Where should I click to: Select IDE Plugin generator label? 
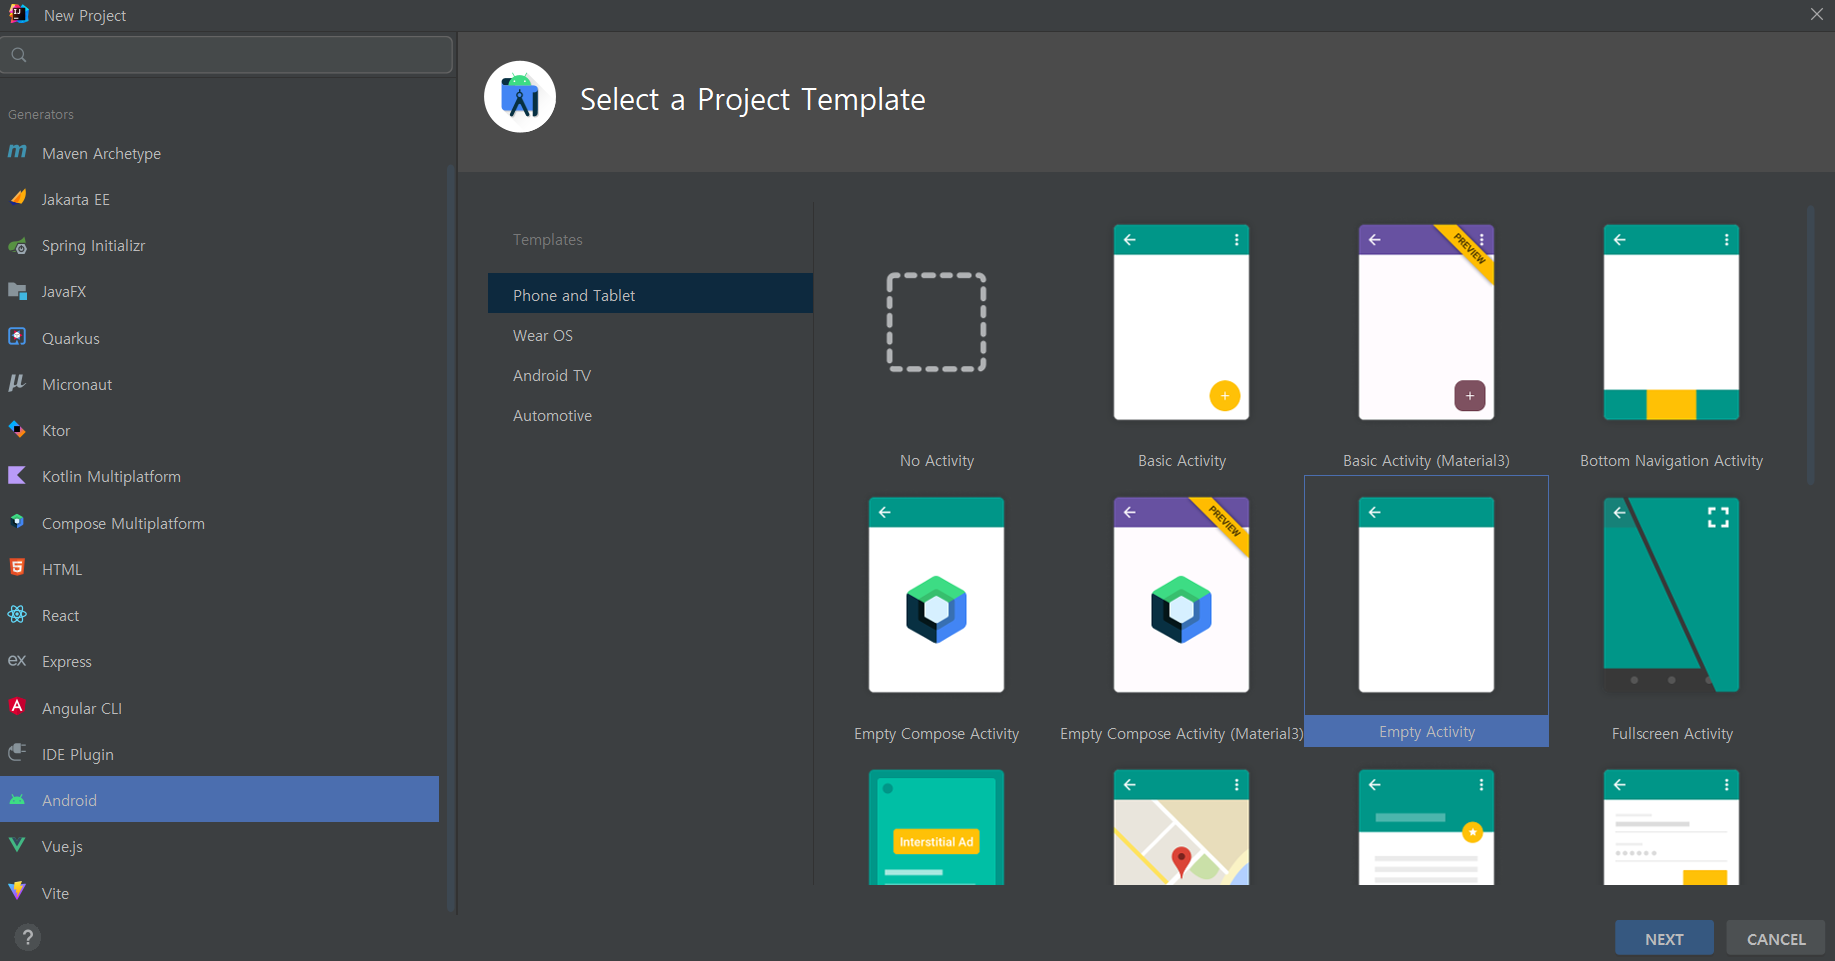(78, 754)
